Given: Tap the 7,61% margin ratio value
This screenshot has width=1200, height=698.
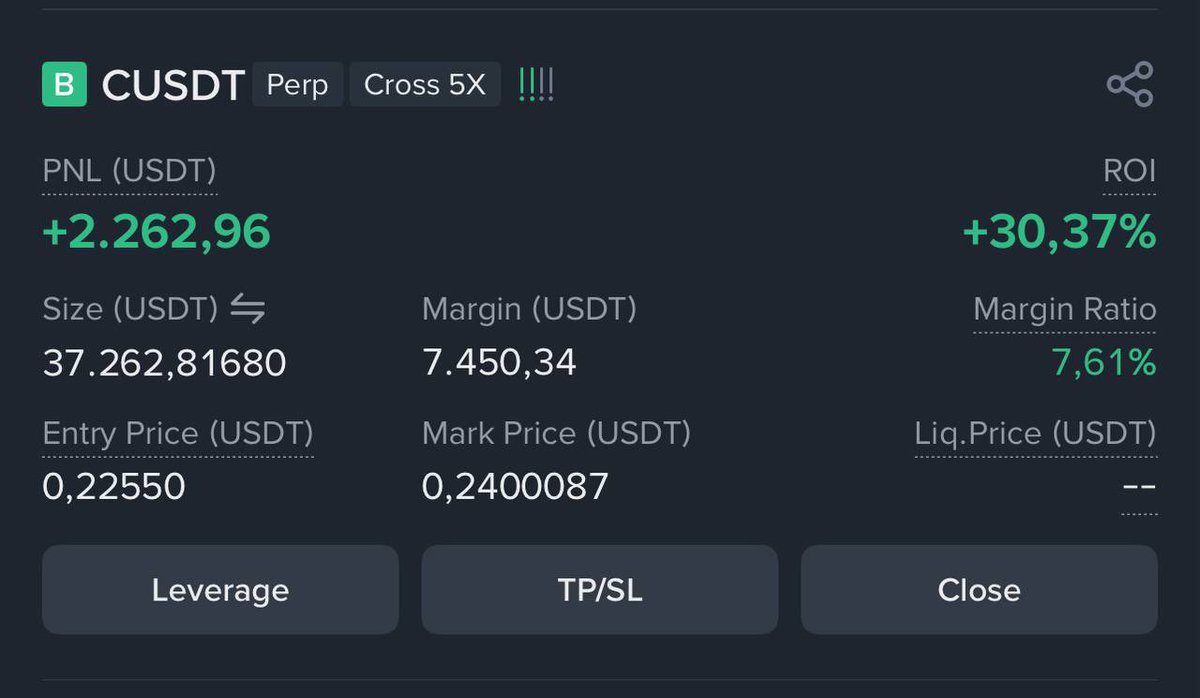Looking at the screenshot, I should pyautogui.click(x=1104, y=363).
